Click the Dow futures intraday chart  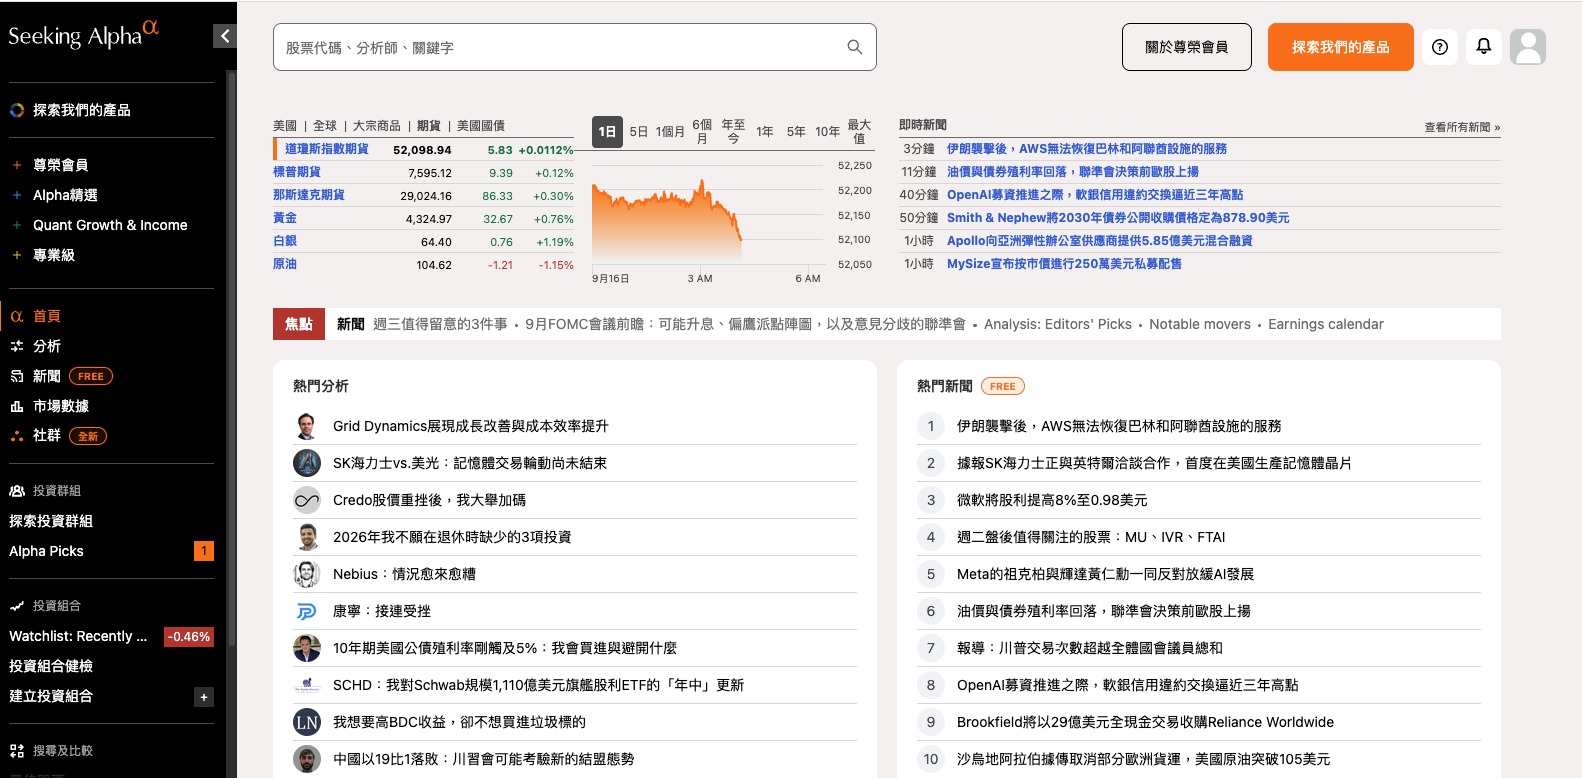tap(706, 215)
